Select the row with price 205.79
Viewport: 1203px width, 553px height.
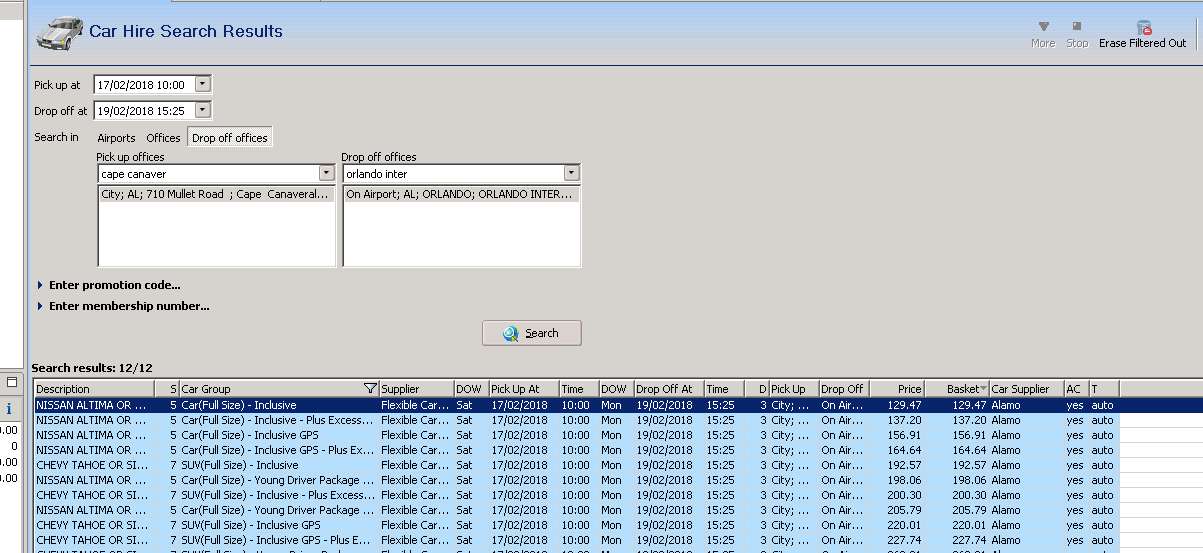click(x=575, y=510)
